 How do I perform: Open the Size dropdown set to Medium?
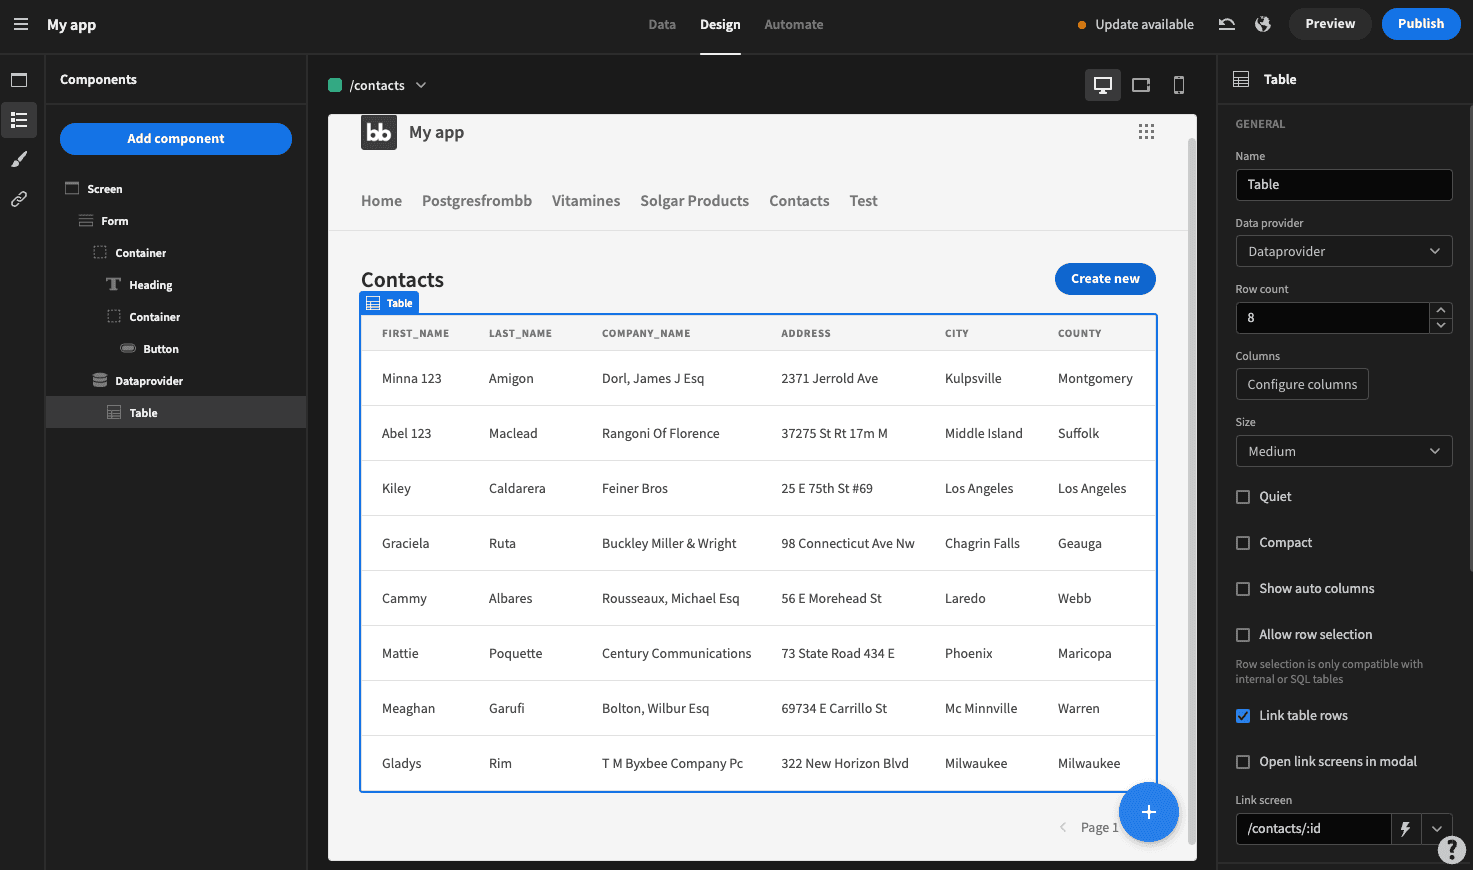click(x=1344, y=451)
